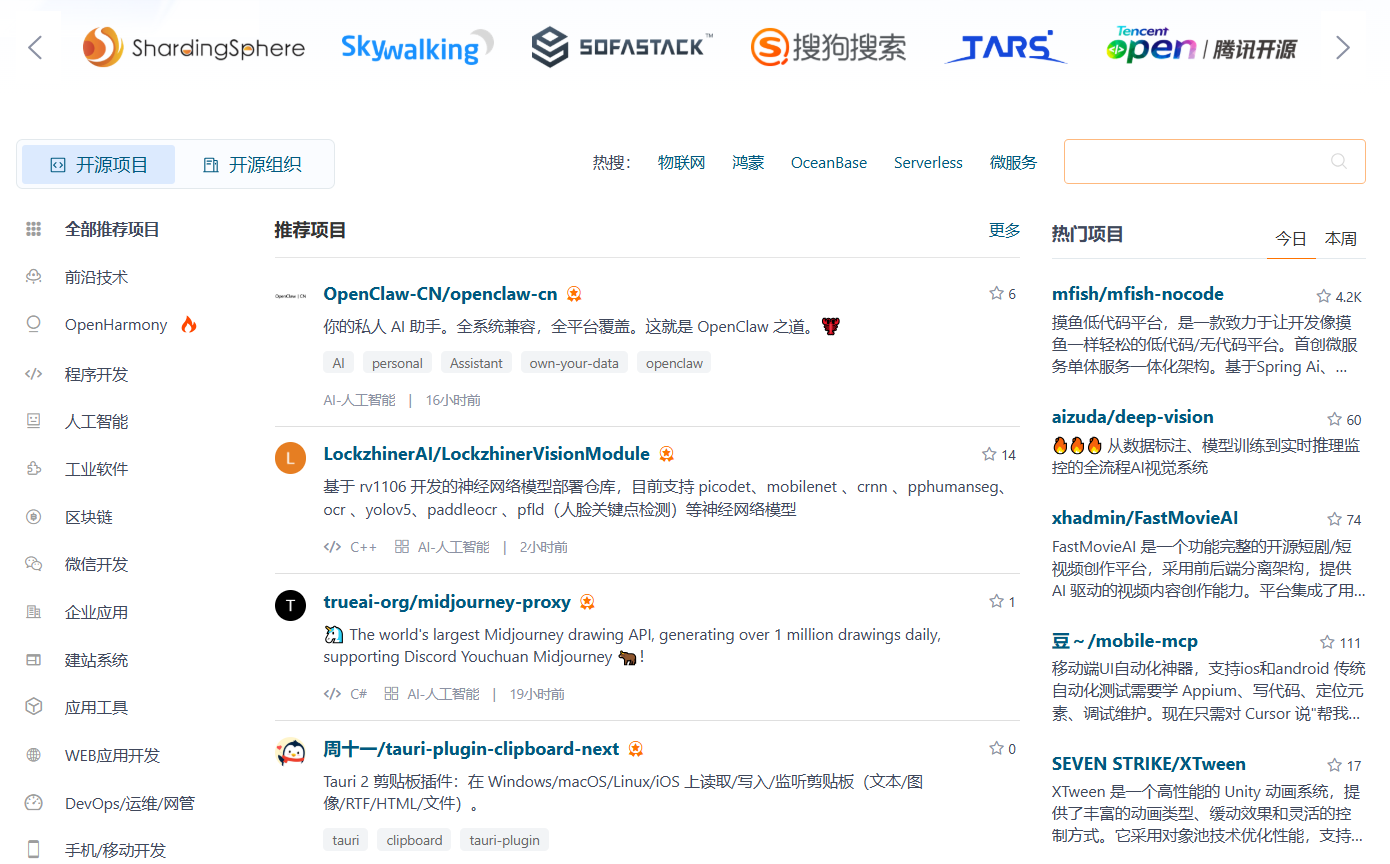Click the 区块链 sidebar category icon
The height and width of the screenshot is (864, 1390).
point(33,516)
